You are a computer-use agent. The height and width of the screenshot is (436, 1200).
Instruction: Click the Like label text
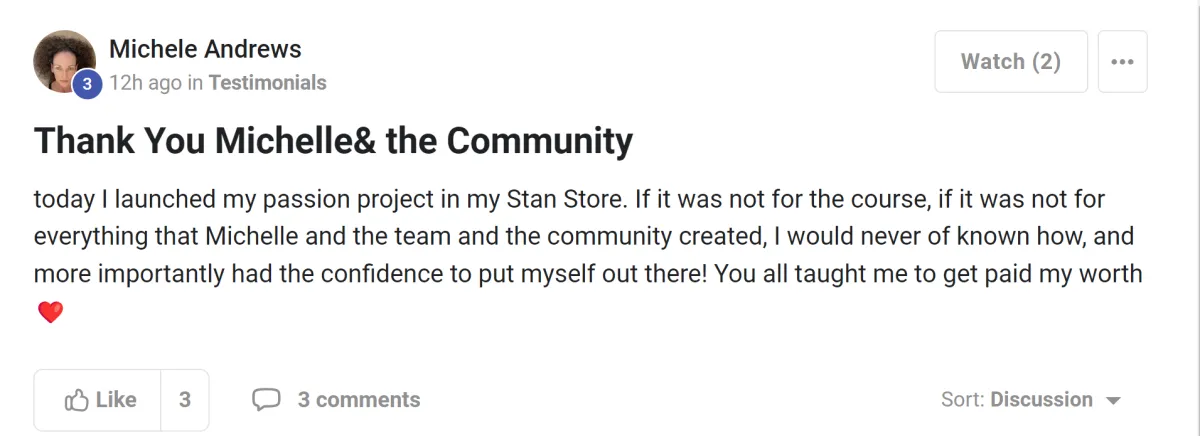click(116, 400)
